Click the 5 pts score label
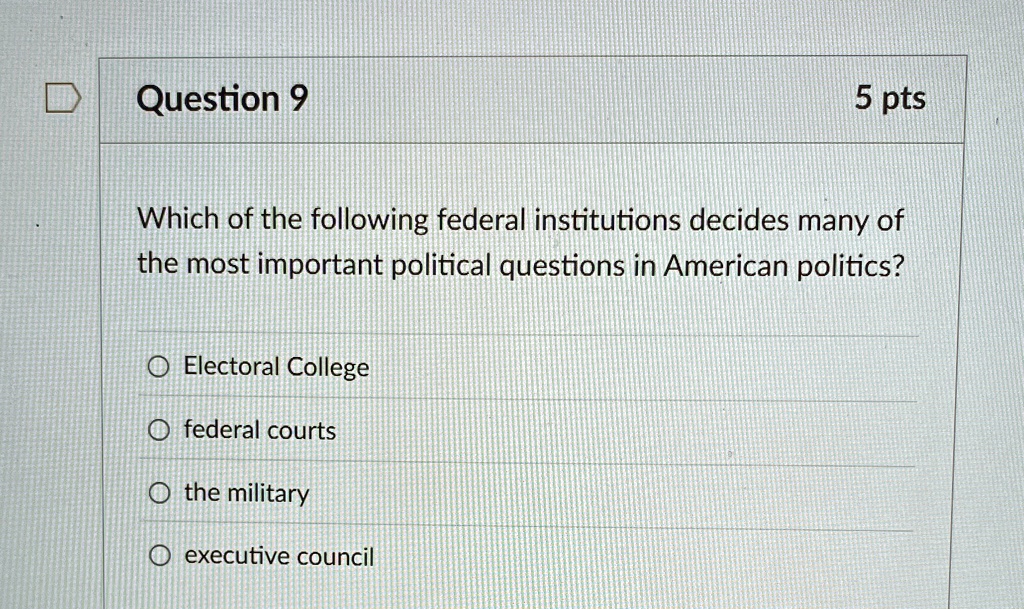Viewport: 1024px width, 609px height. [890, 99]
